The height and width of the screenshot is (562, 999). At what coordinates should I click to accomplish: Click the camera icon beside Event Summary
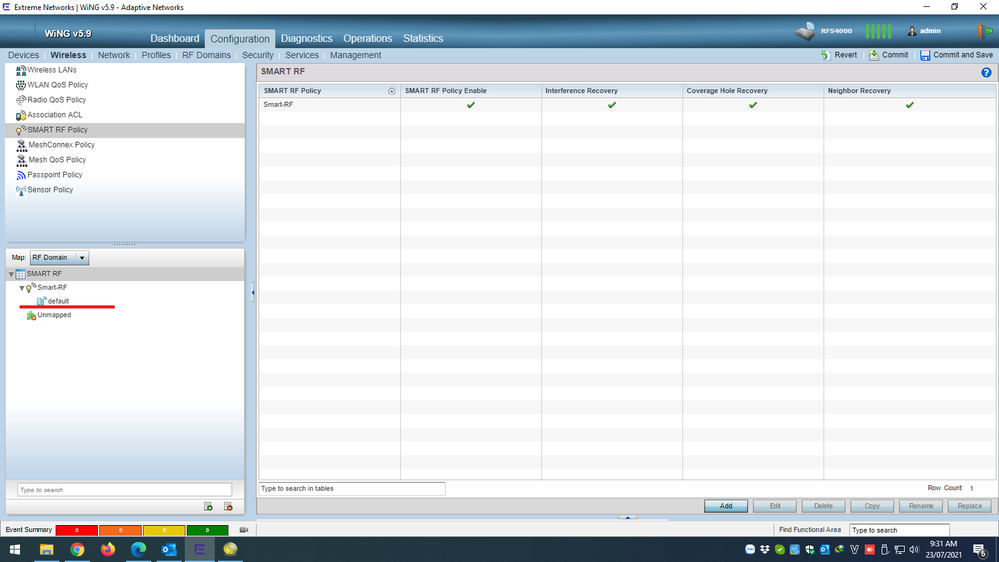click(x=243, y=530)
